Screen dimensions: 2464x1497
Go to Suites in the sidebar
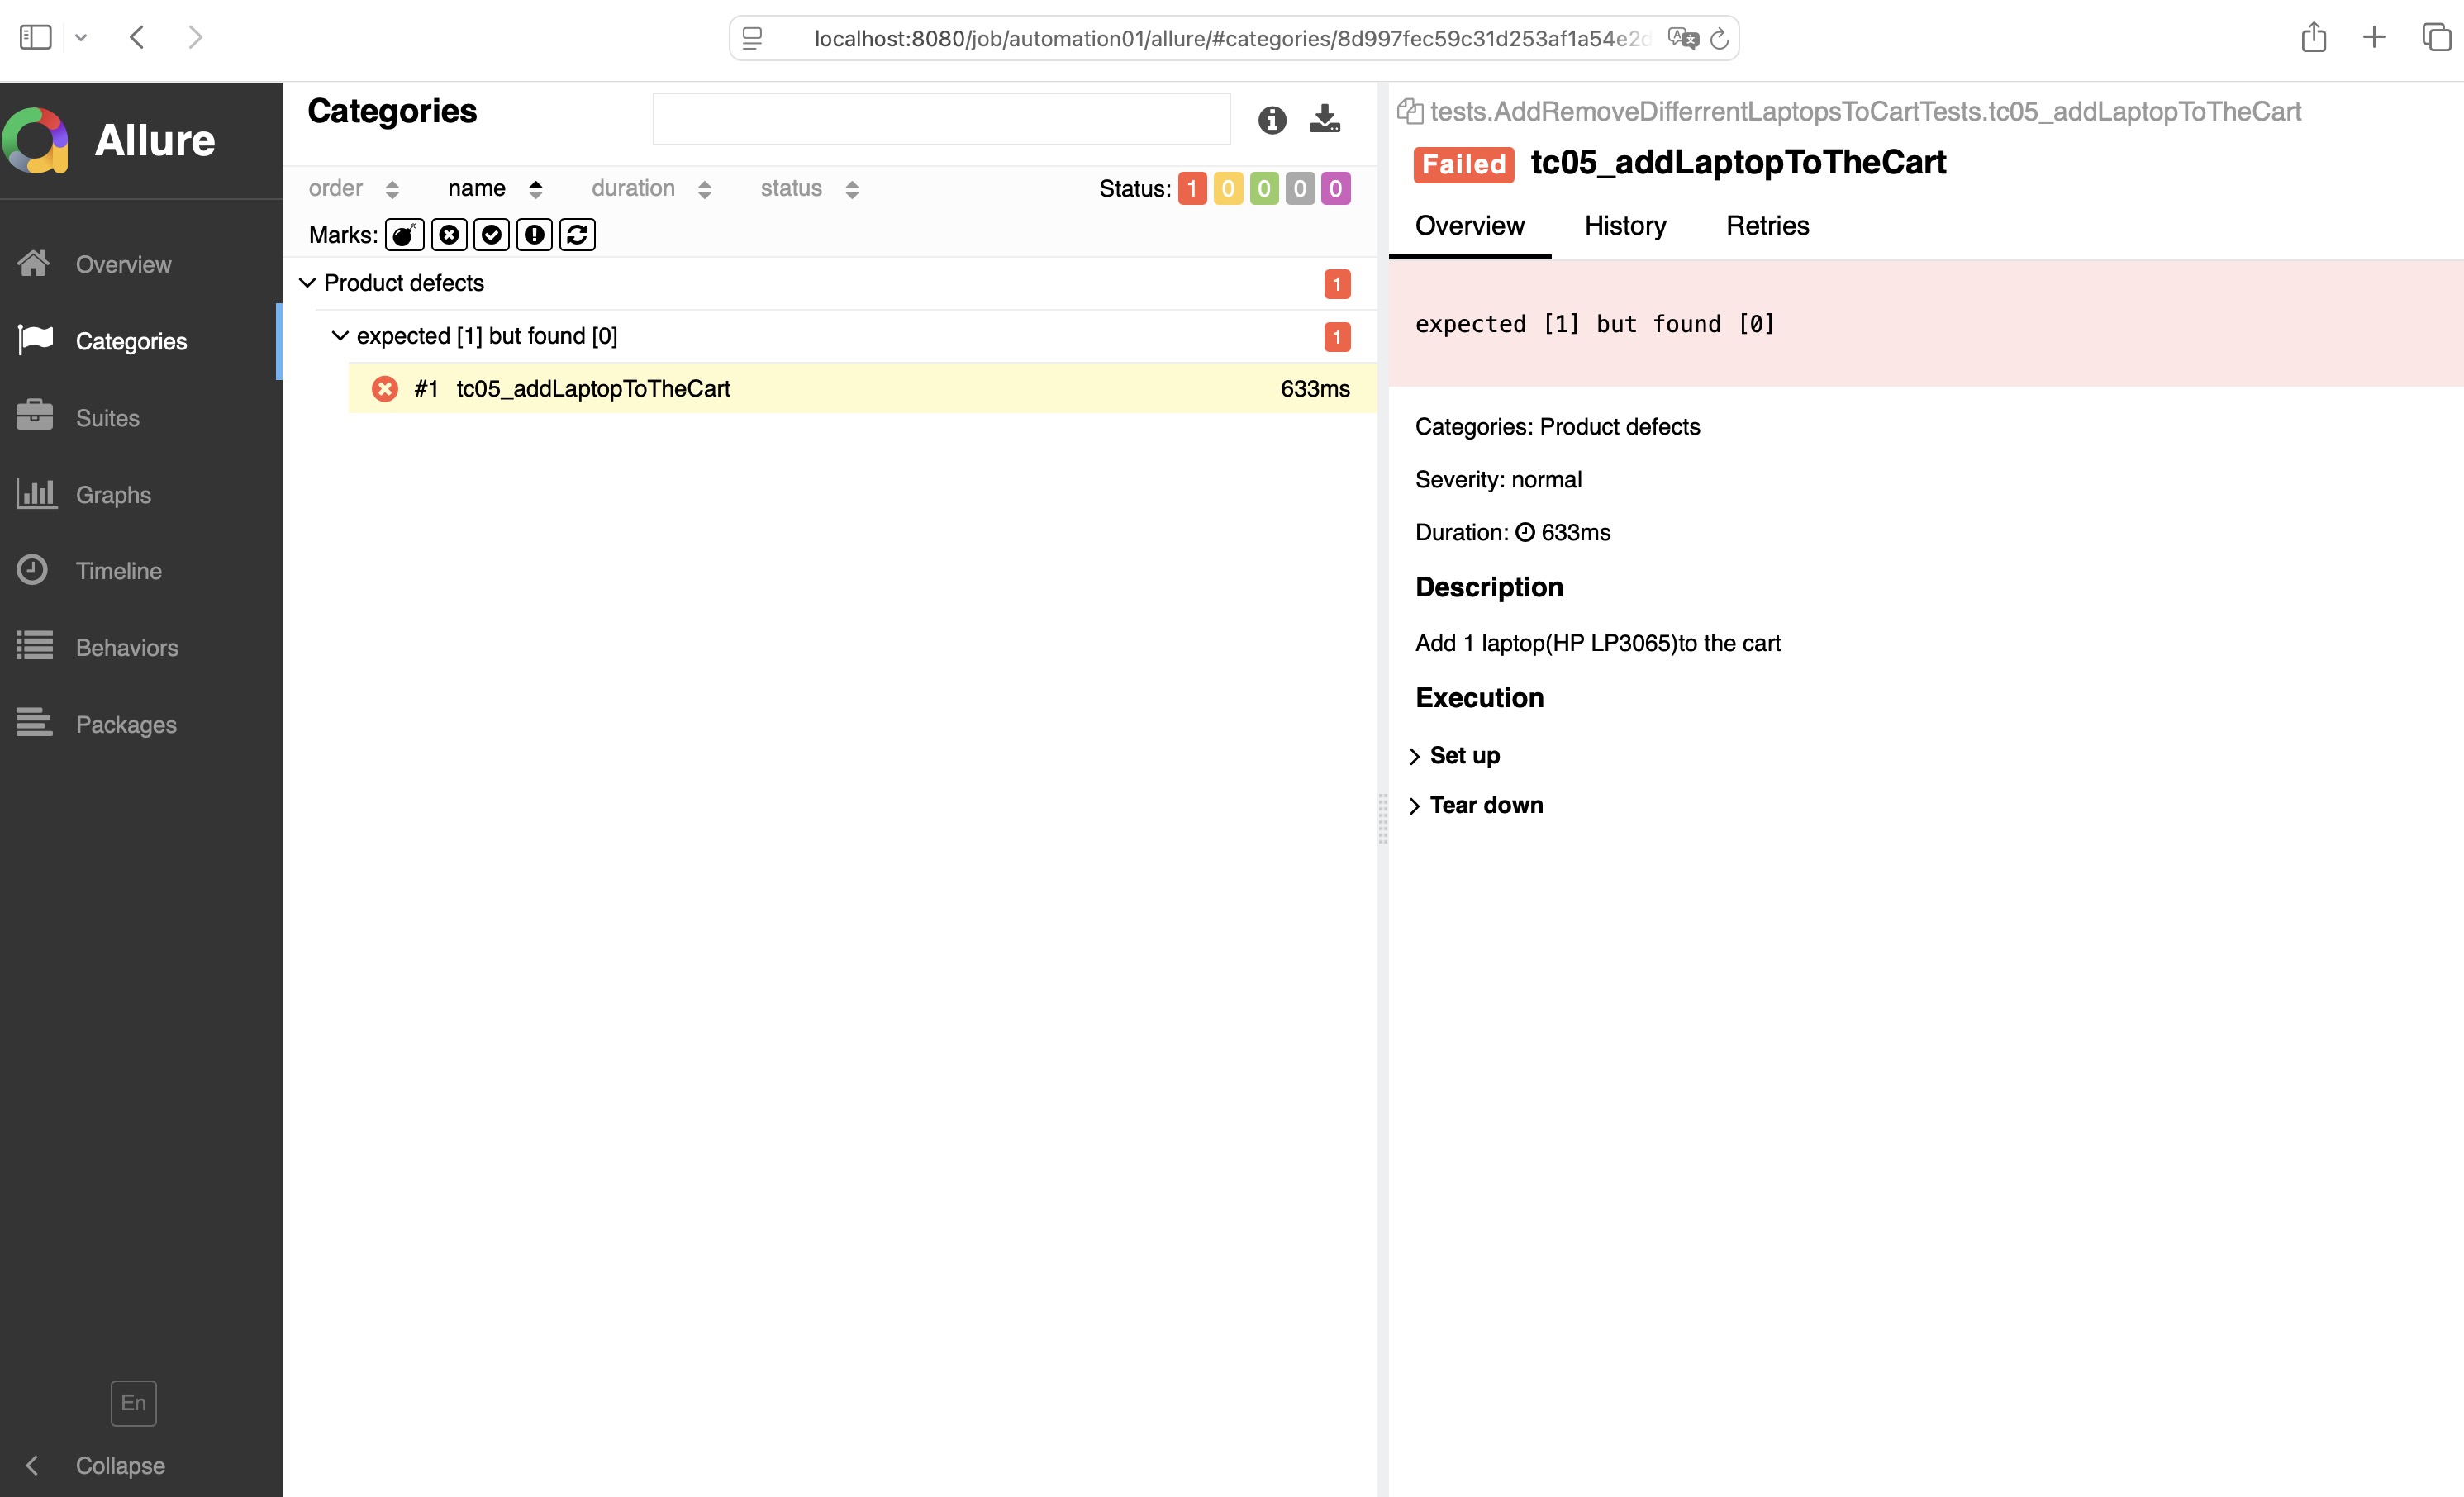pyautogui.click(x=107, y=417)
